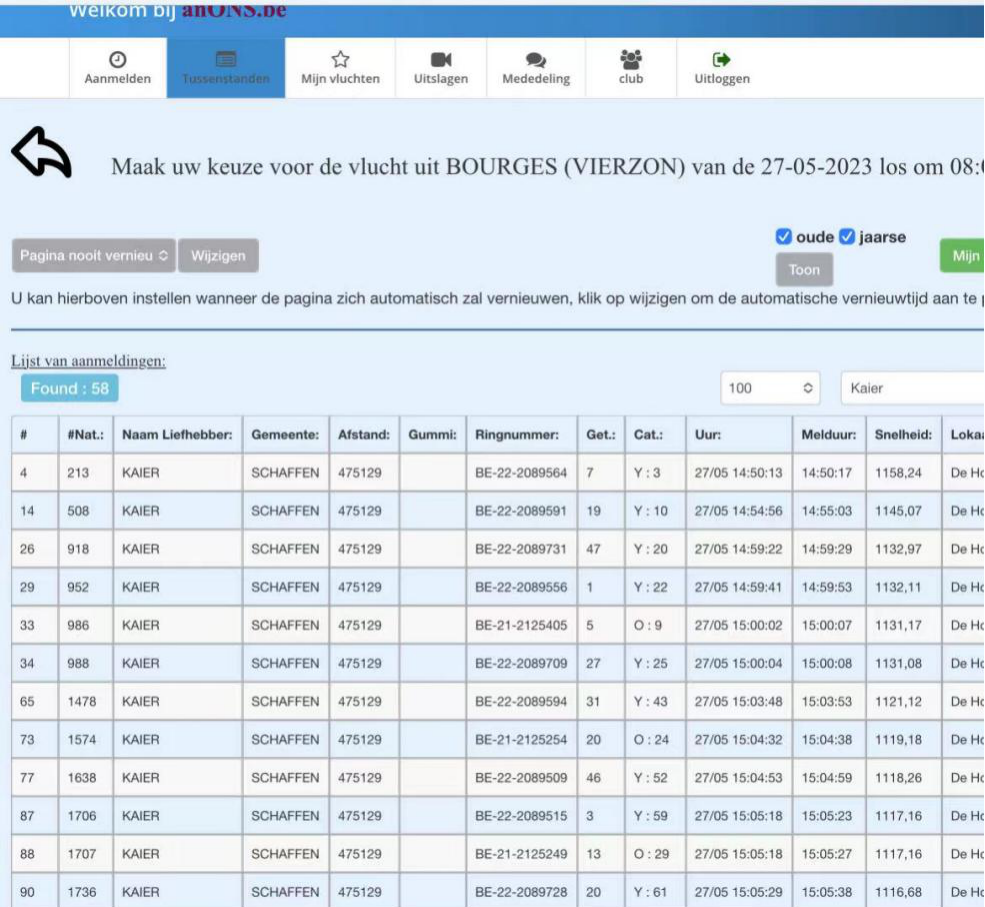Open the Mijn vluchten menu label
Image resolution: width=985 pixels, height=907 pixels.
(x=340, y=80)
